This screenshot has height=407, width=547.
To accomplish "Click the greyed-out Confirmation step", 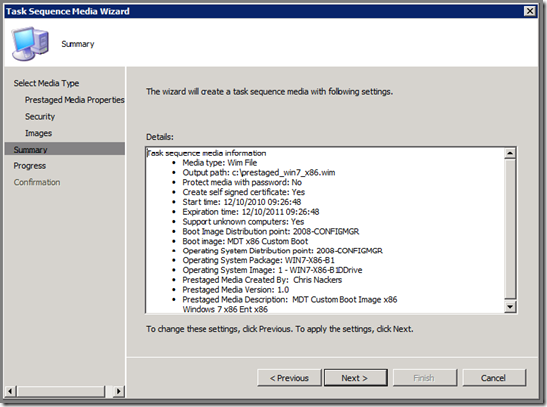I will (37, 182).
